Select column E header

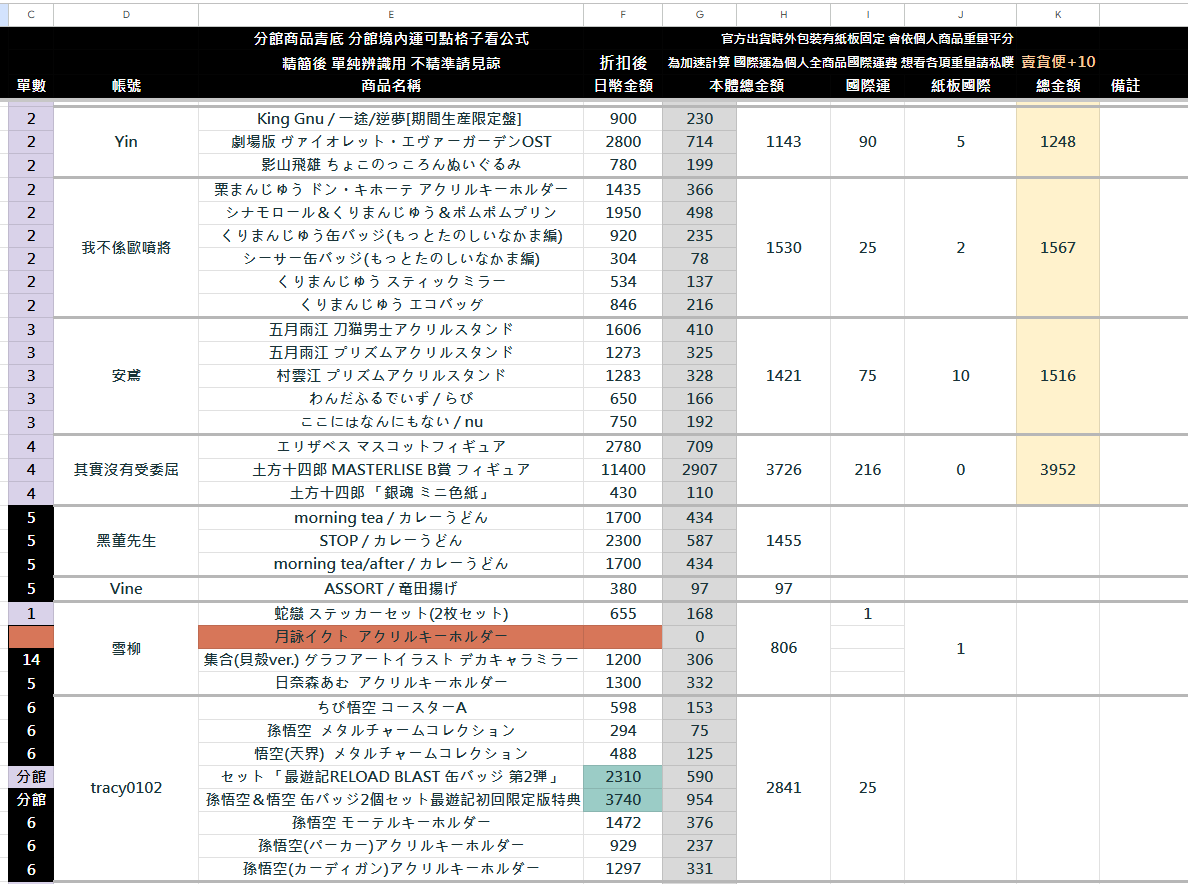click(391, 14)
